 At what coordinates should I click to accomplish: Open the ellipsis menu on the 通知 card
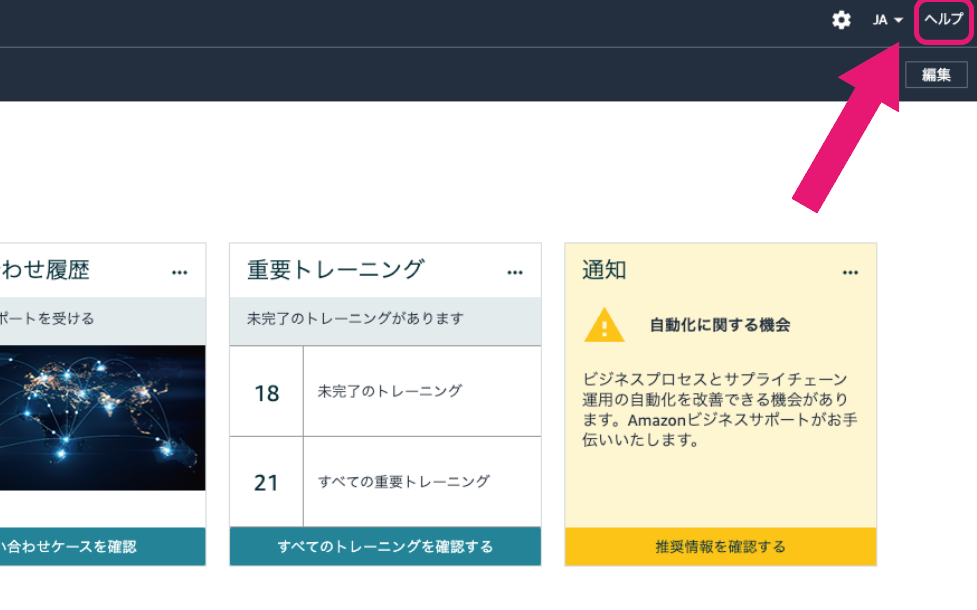[851, 271]
